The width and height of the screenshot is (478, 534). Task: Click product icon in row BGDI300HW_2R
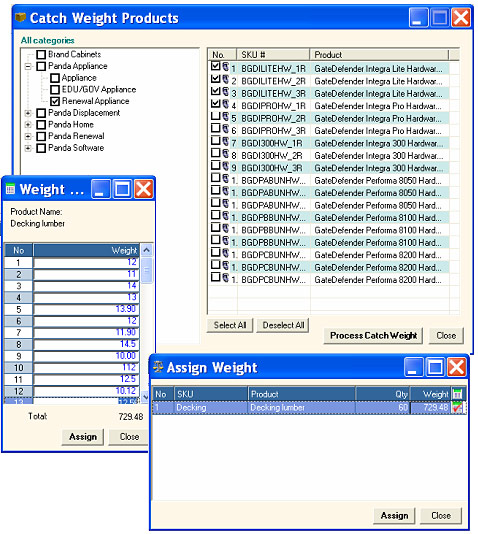coord(225,154)
